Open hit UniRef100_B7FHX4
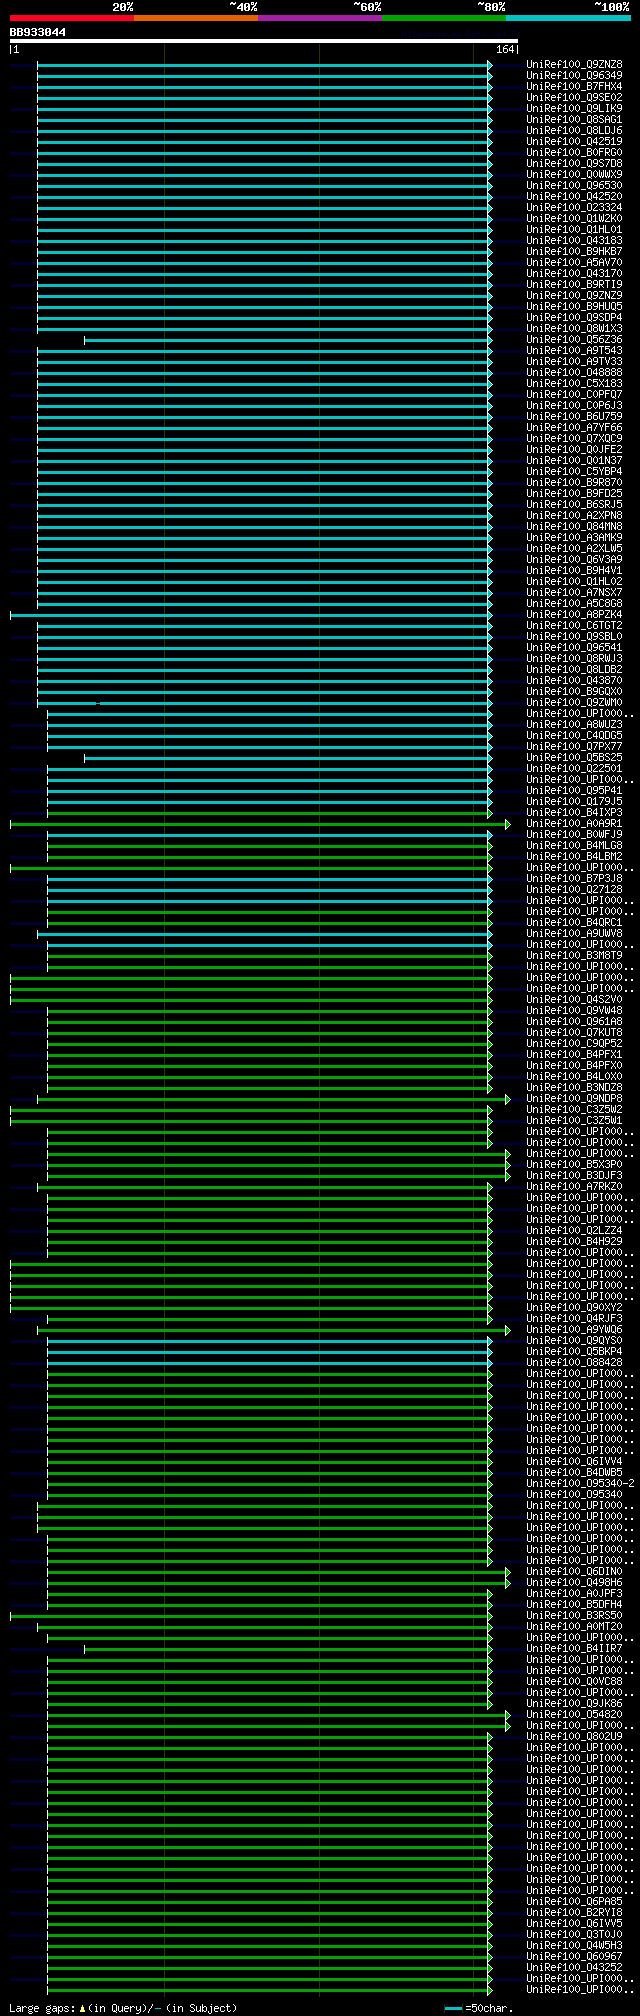The width and height of the screenshot is (640, 2016). (574, 87)
